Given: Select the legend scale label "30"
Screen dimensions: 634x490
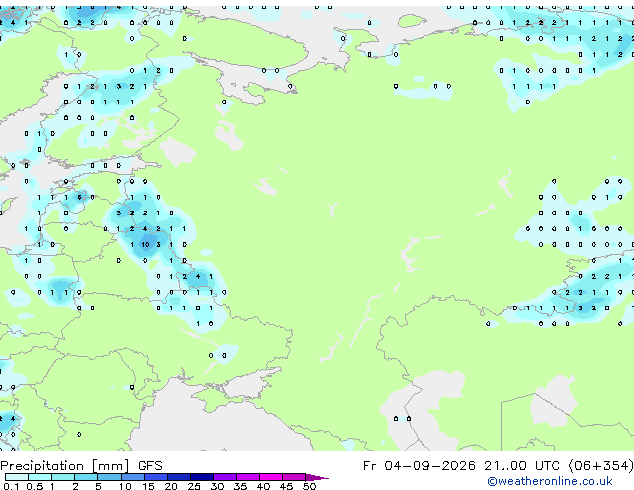Looking at the screenshot, I should click(x=217, y=486).
